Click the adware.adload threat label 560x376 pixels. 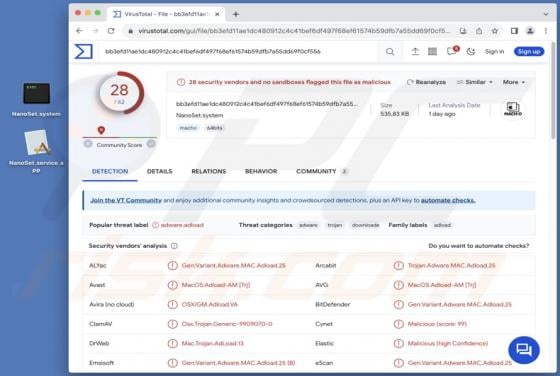(182, 225)
